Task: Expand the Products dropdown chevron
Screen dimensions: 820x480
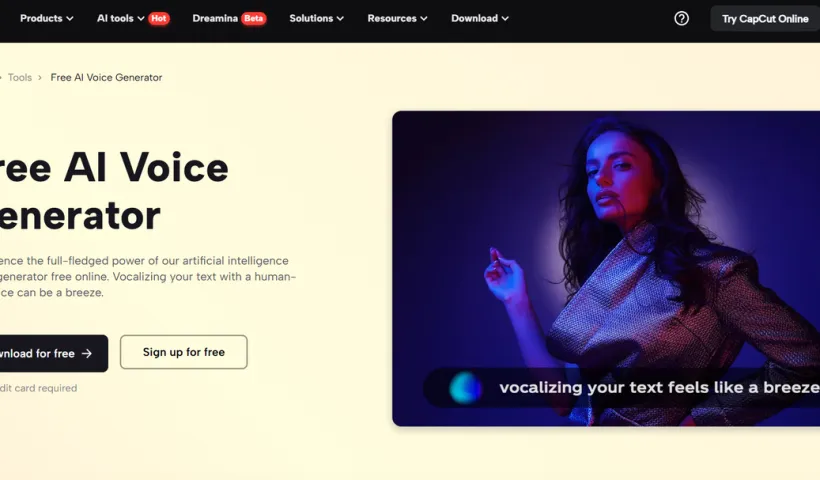Action: pyautogui.click(x=70, y=19)
